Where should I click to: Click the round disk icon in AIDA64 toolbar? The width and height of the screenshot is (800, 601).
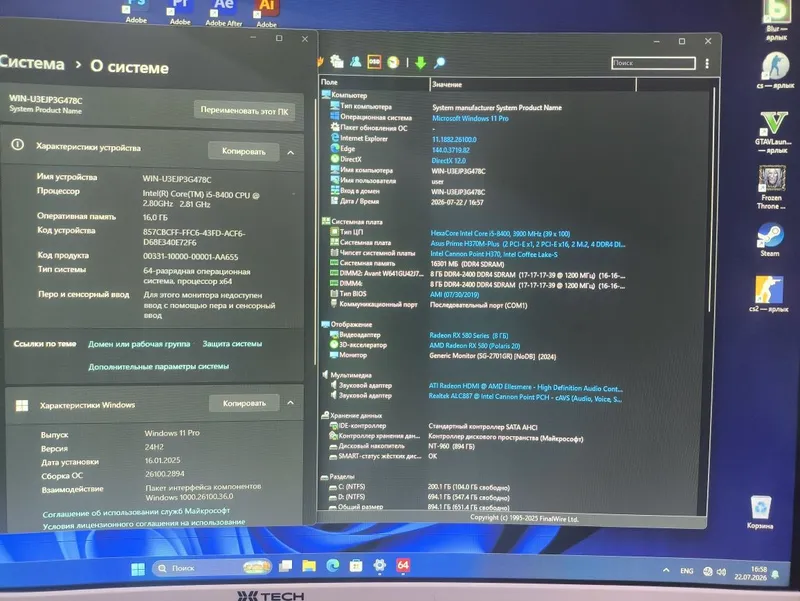point(393,62)
